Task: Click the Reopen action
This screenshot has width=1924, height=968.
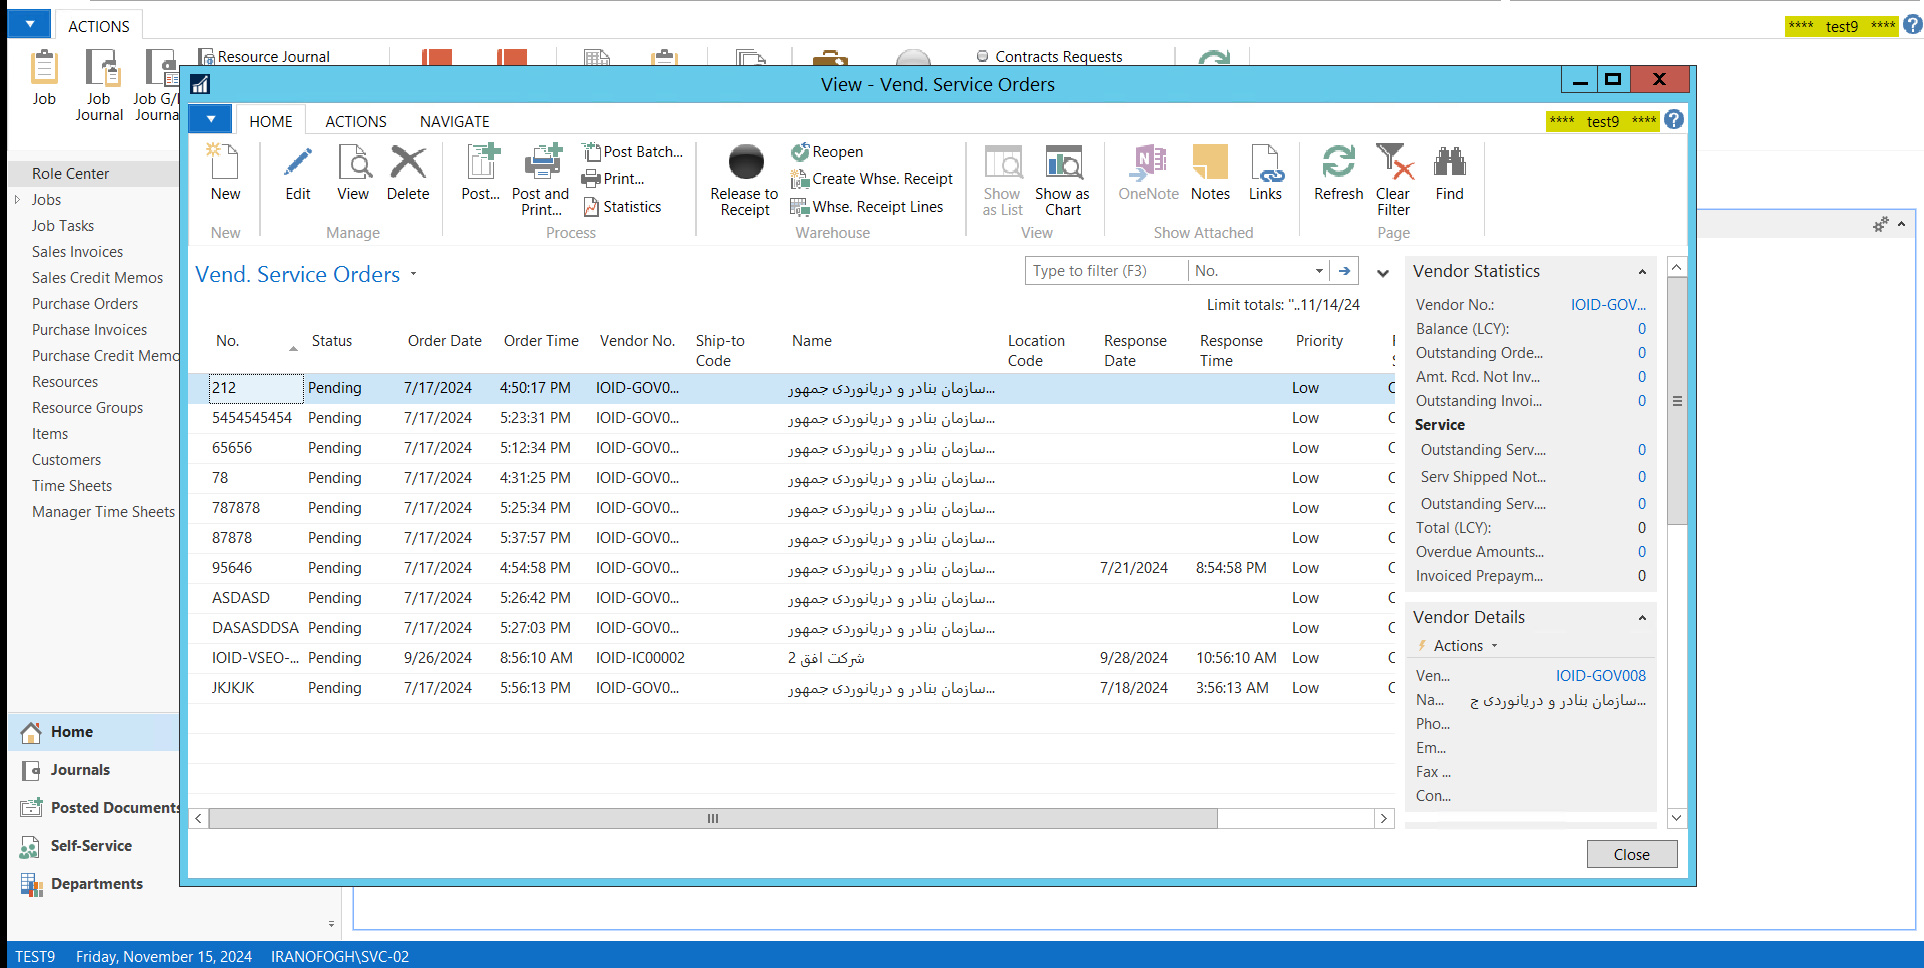Action: click(827, 152)
